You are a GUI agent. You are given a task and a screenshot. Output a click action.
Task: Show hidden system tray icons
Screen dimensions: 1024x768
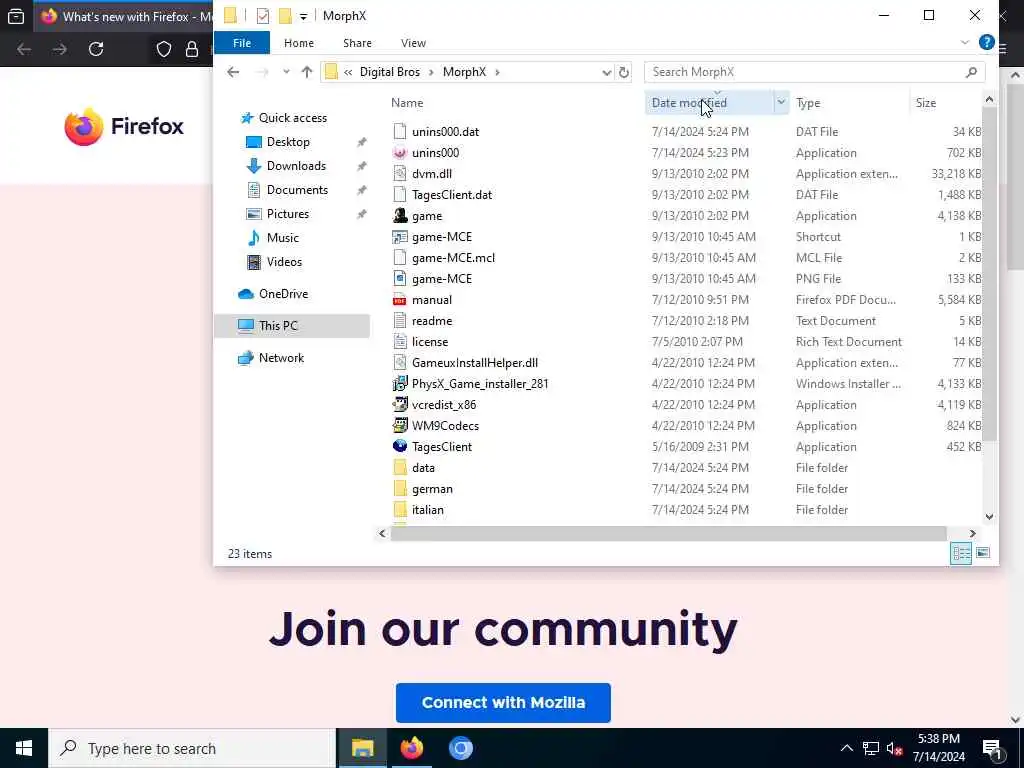pos(846,748)
